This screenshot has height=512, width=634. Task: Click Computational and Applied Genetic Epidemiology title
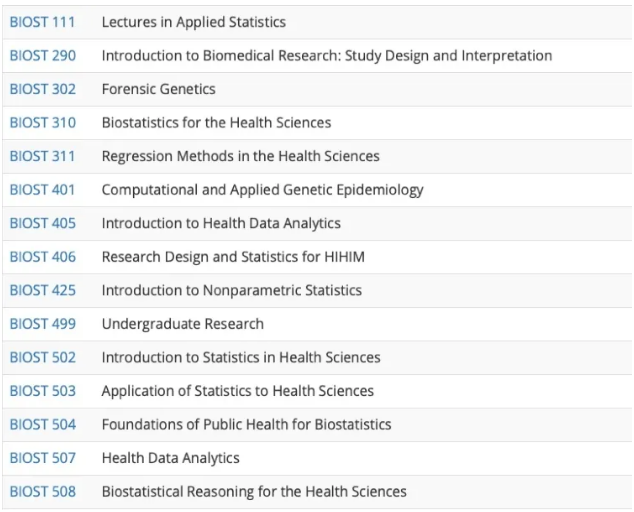(x=263, y=190)
